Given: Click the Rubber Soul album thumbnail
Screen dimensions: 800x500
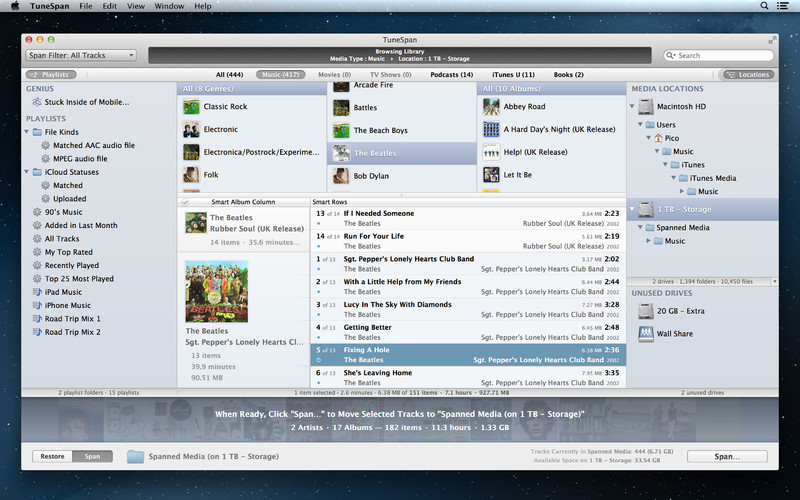Looking at the screenshot, I should (x=196, y=223).
